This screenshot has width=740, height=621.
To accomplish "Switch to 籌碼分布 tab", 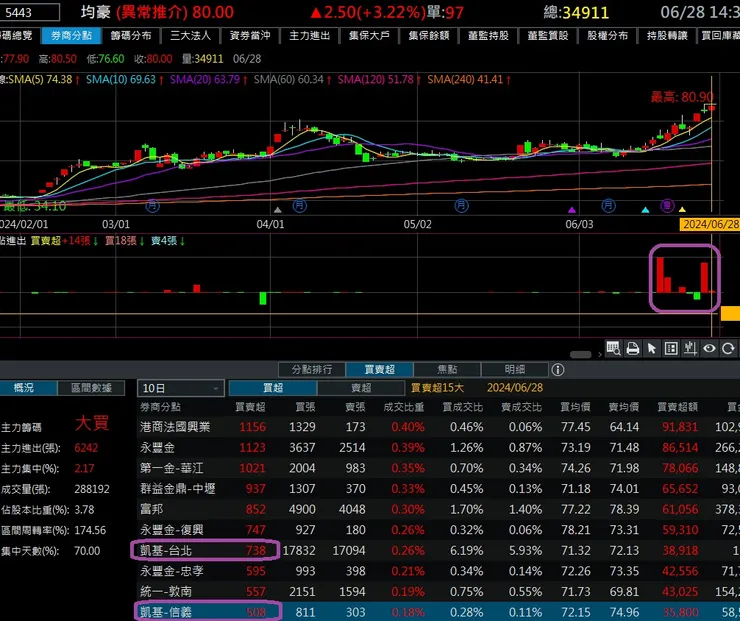I will (131, 35).
